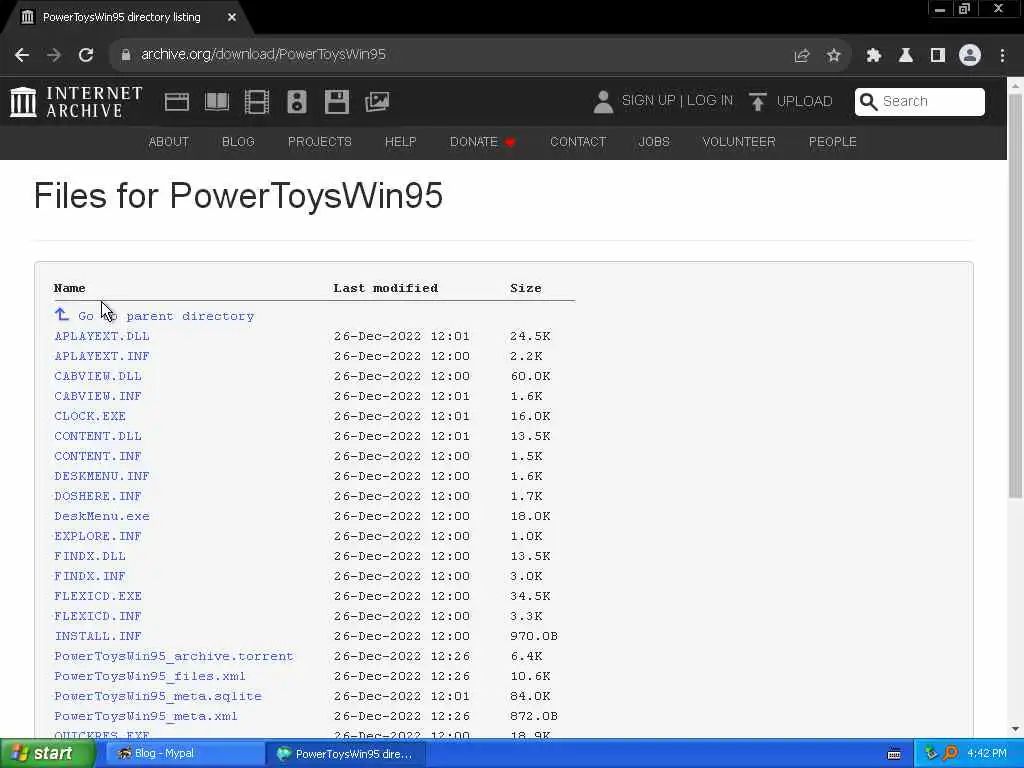The height and width of the screenshot is (768, 1024).
Task: Download PowerToysWin95_archive.torrent
Action: (174, 656)
